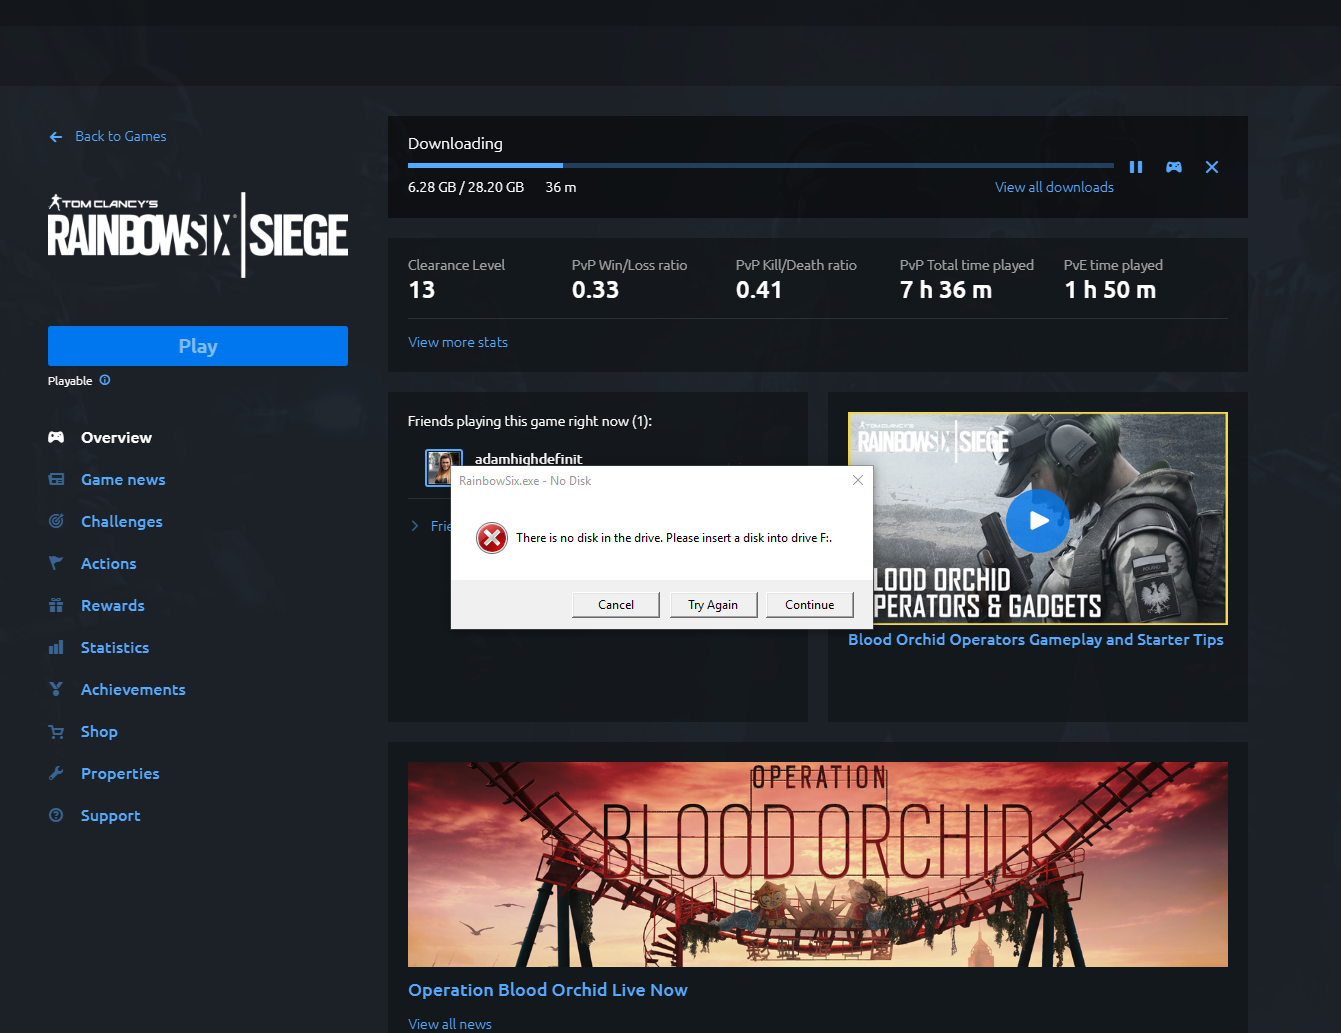Click the Back to Games arrow icon
Viewport: 1341px width, 1033px height.
click(56, 137)
